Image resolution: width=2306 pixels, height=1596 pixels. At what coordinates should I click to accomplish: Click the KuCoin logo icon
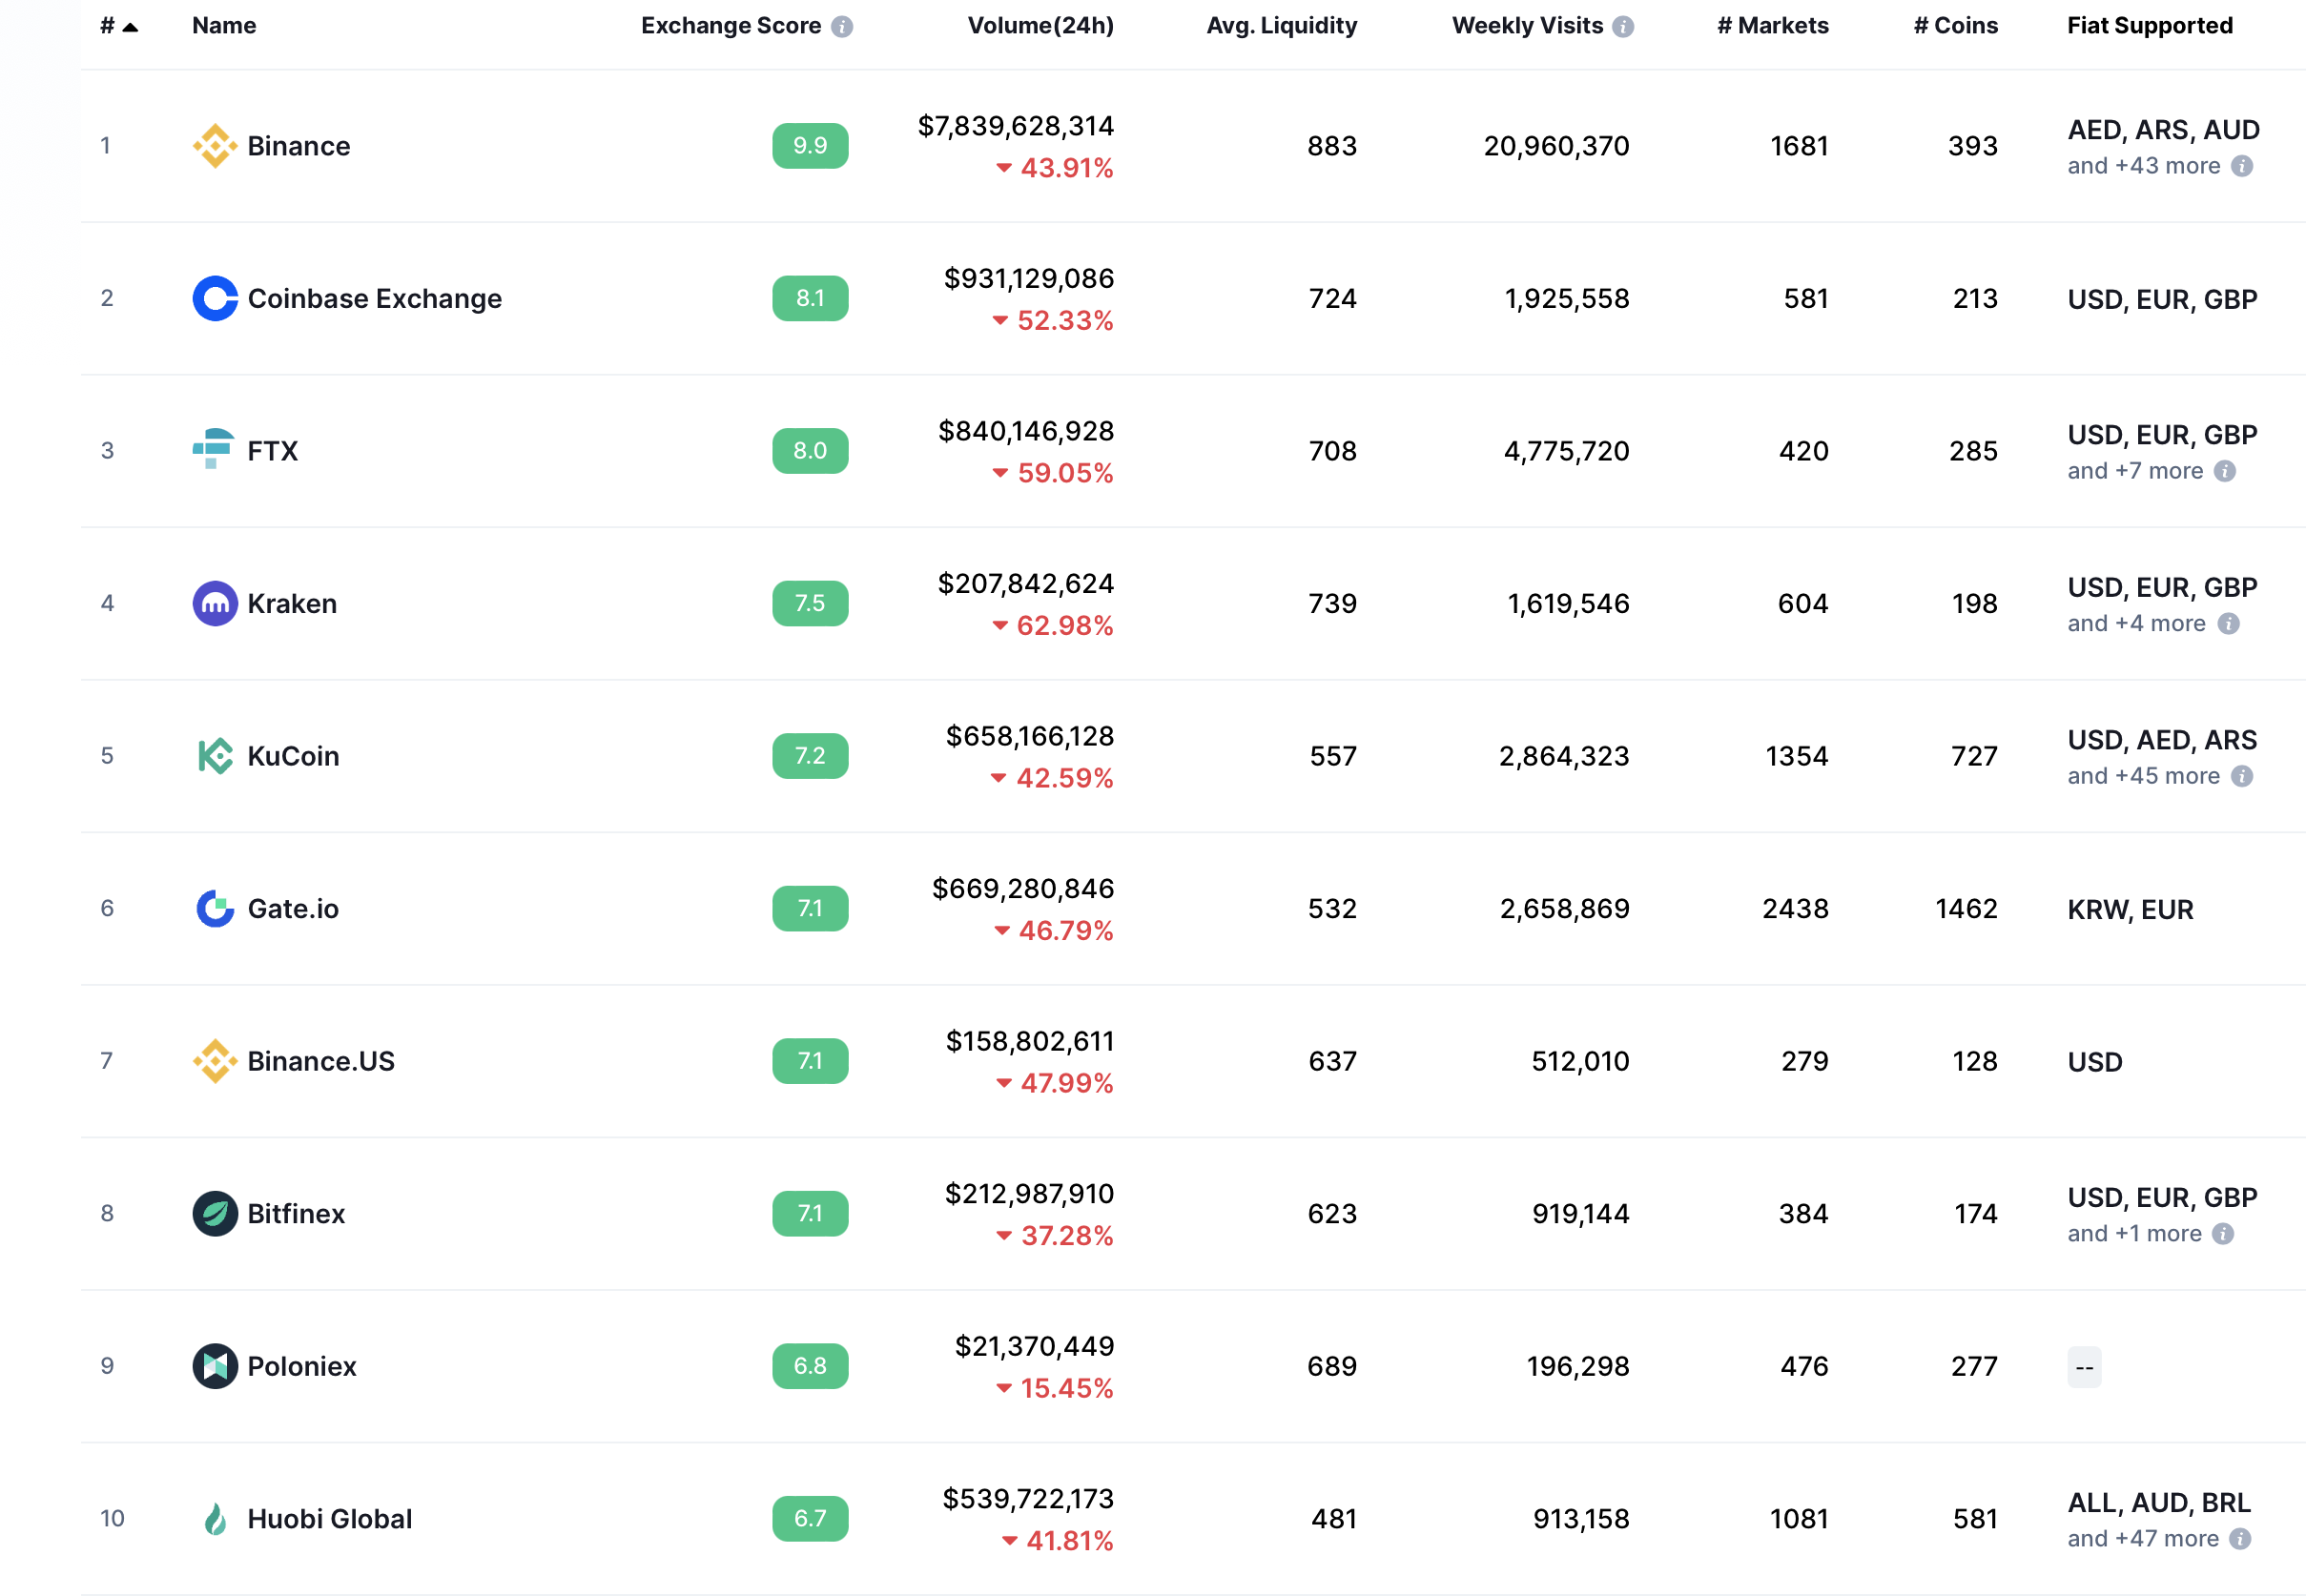tap(215, 756)
